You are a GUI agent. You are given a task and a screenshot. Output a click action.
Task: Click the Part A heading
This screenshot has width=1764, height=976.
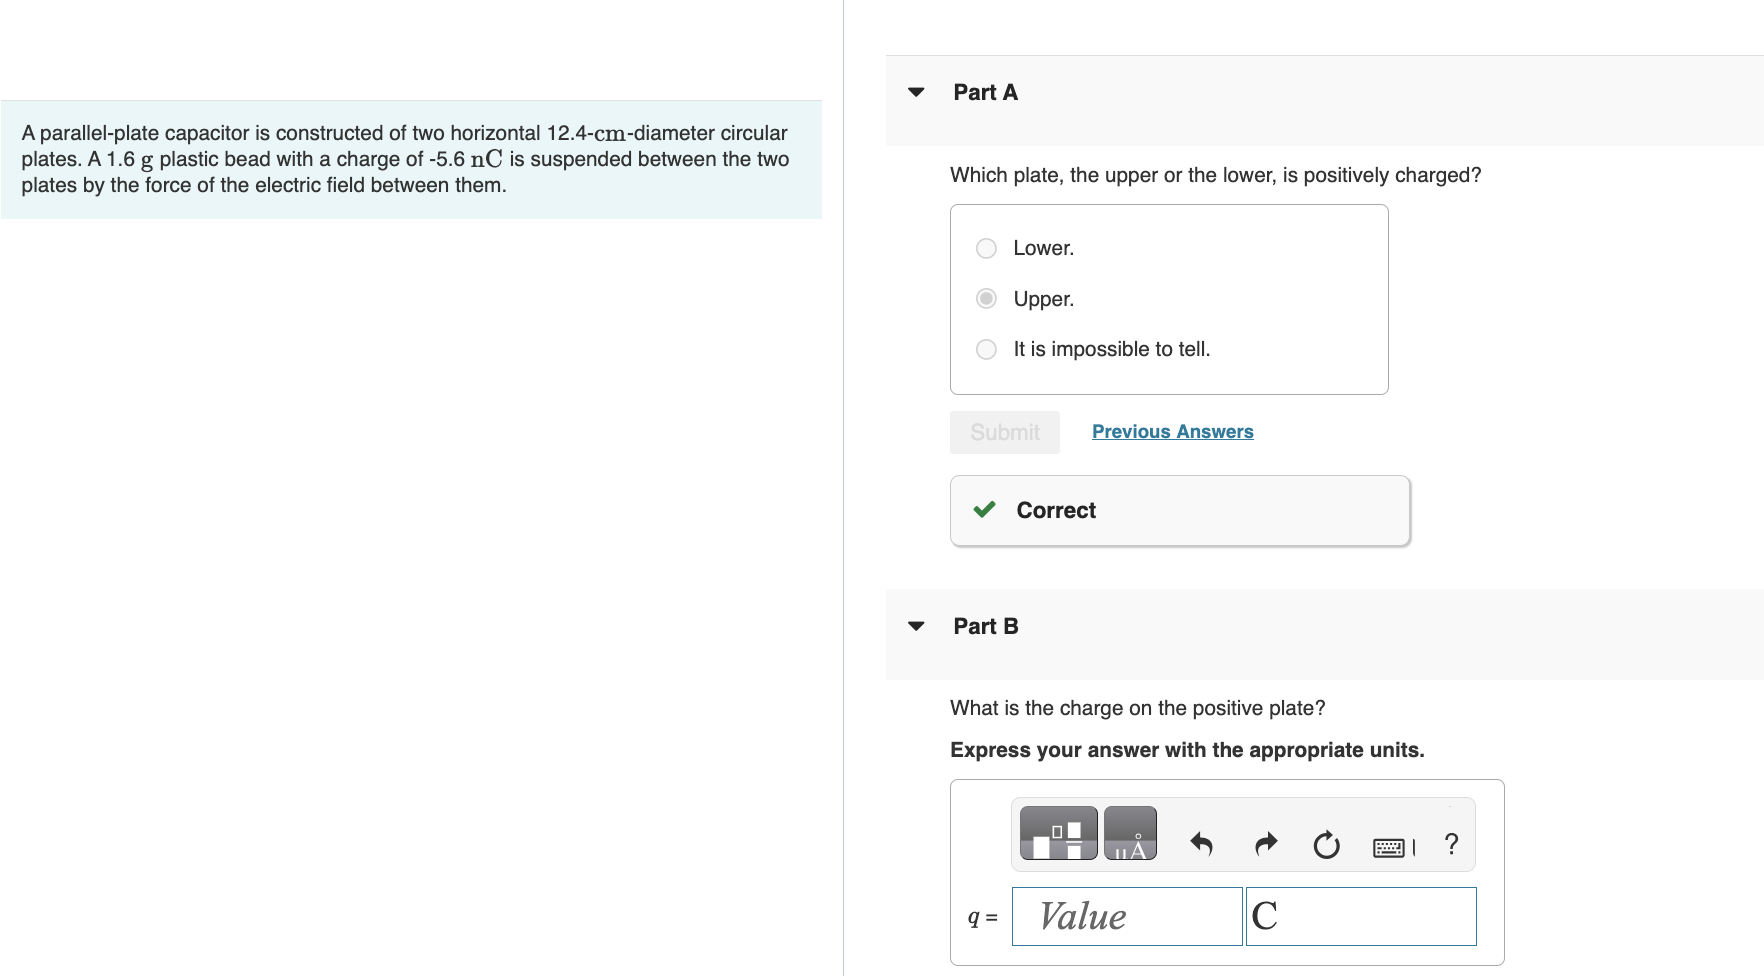[984, 92]
